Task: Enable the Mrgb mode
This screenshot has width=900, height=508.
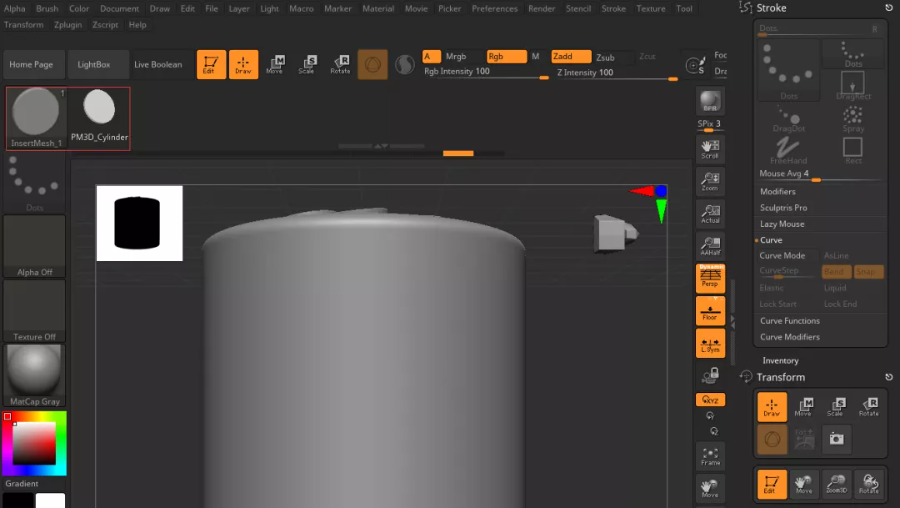Action: coord(456,56)
